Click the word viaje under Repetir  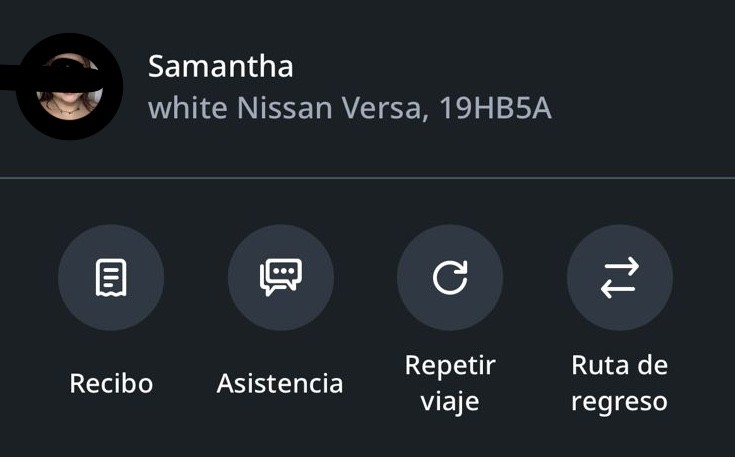450,402
